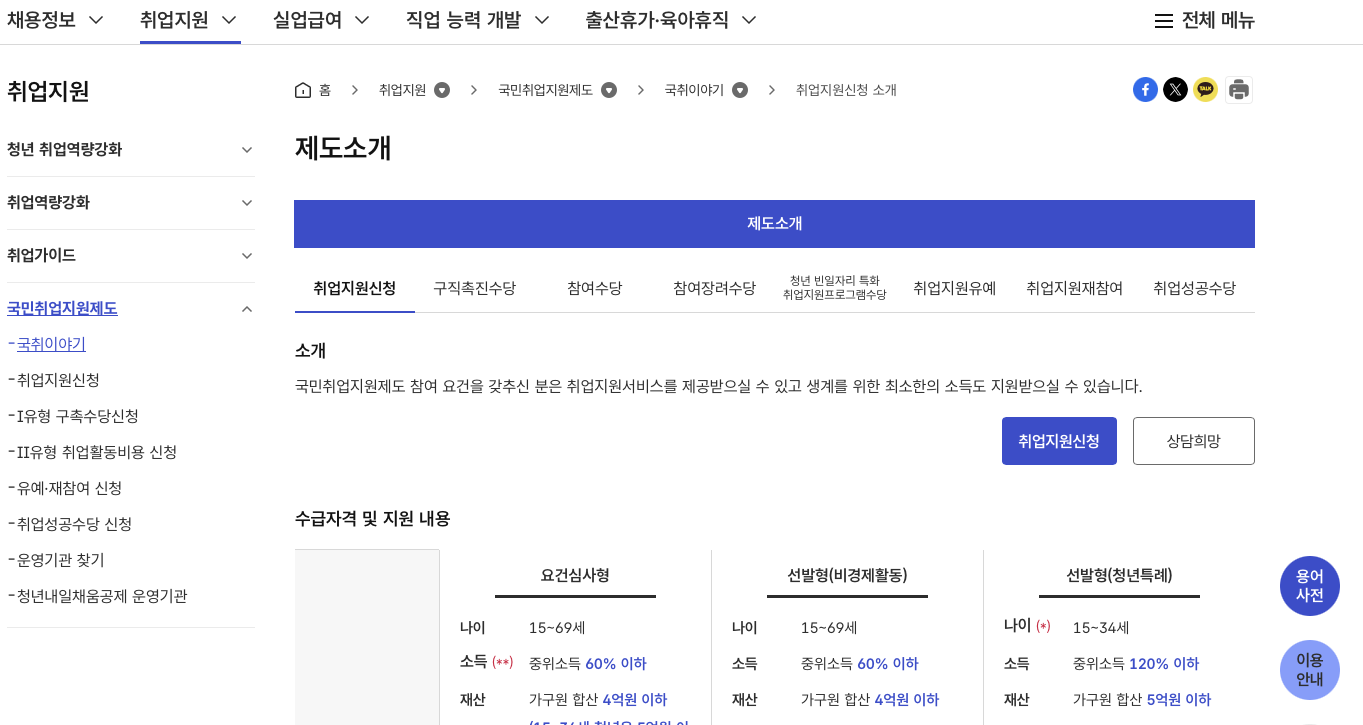This screenshot has width=1363, height=725.
Task: Open 전체 메뉴 with the hamburger icon
Action: pos(1164,20)
